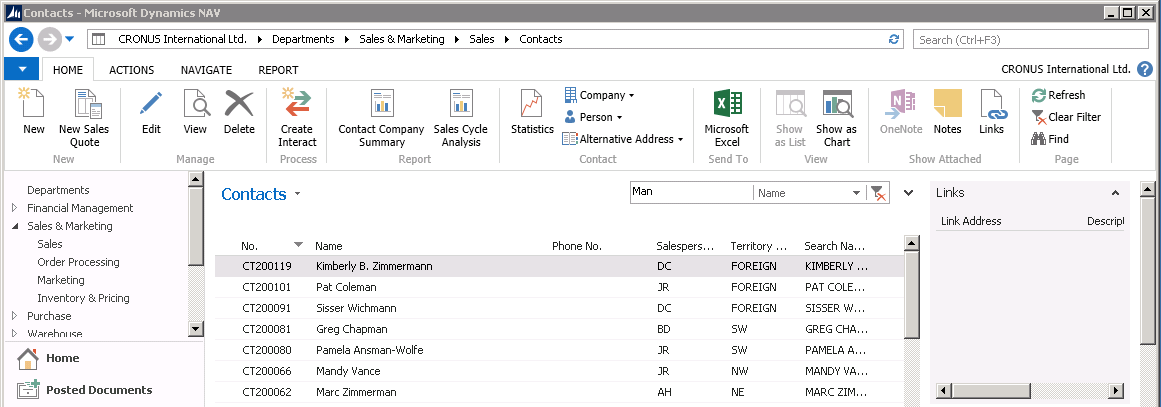The height and width of the screenshot is (407, 1161).
Task: Run the Sales Cycle Analysis report
Action: click(460, 104)
